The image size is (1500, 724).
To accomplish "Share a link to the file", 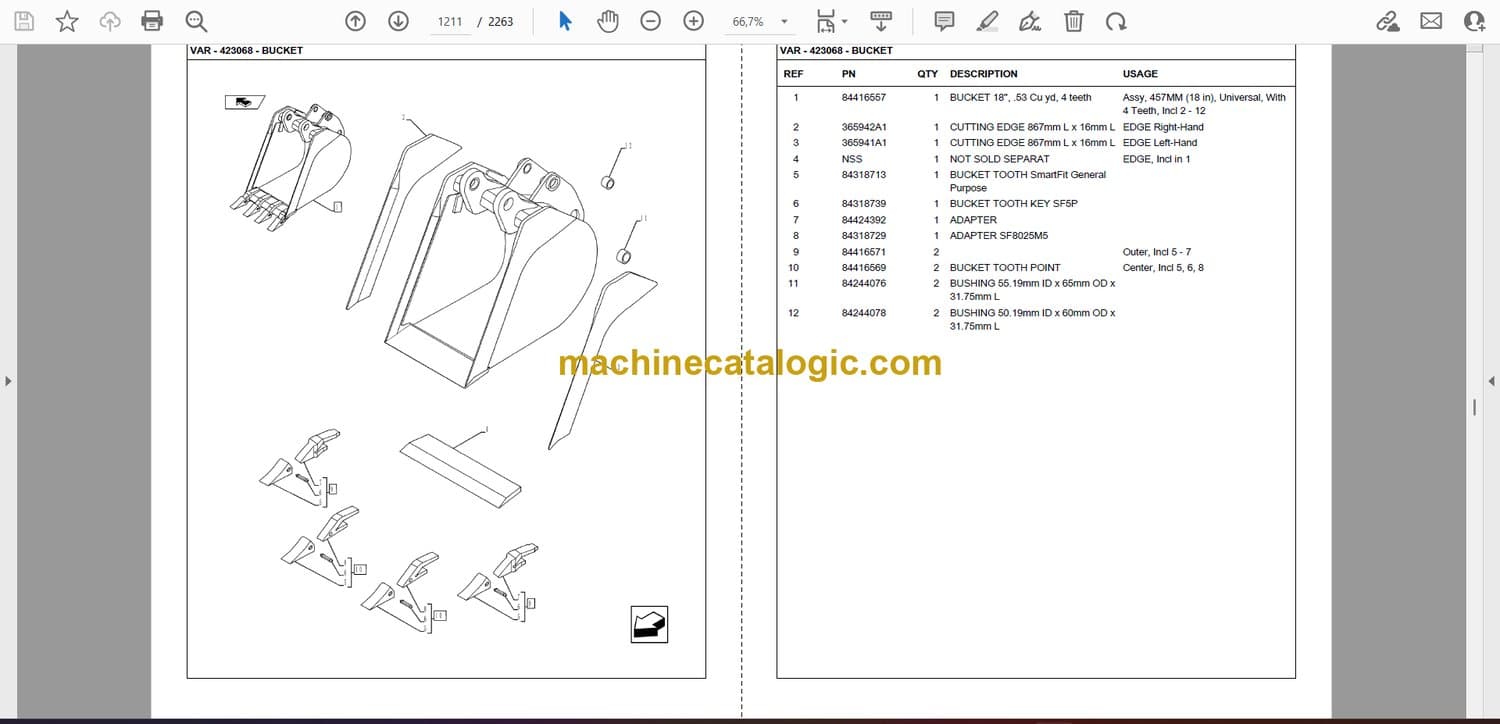I will (1388, 21).
